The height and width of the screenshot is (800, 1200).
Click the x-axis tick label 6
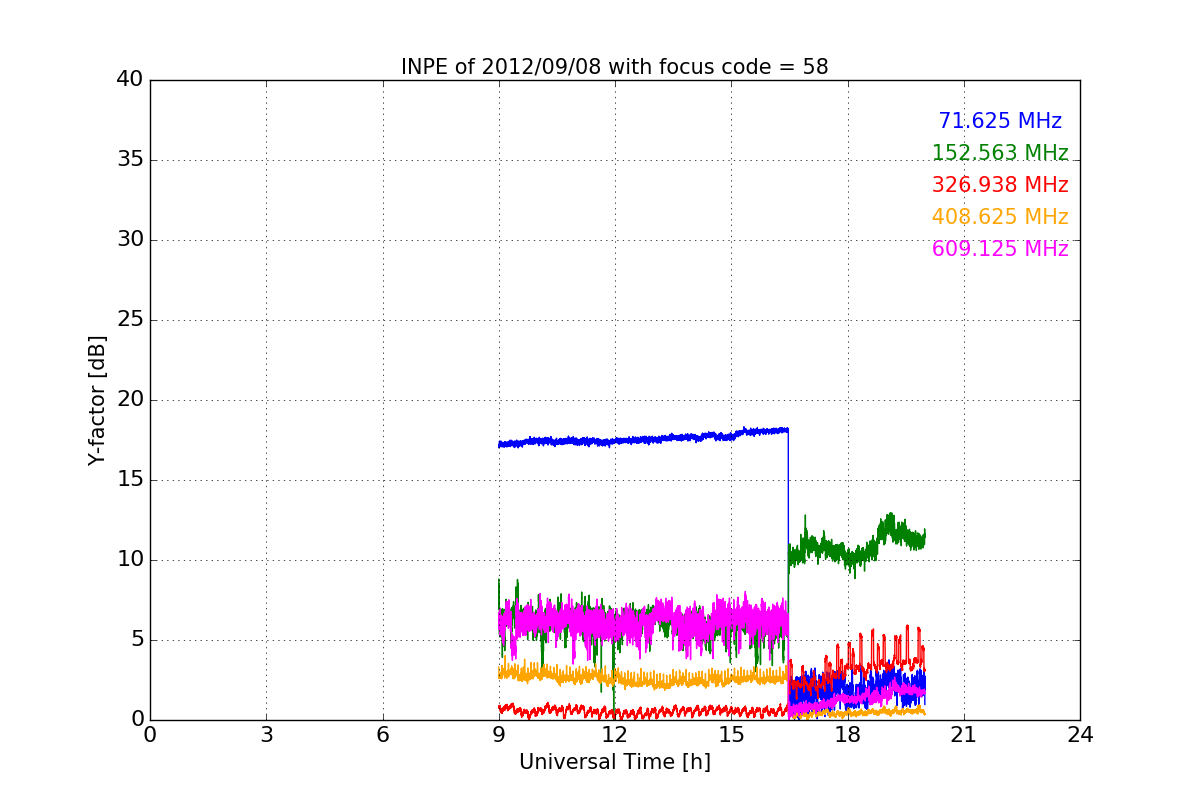pyautogui.click(x=383, y=735)
